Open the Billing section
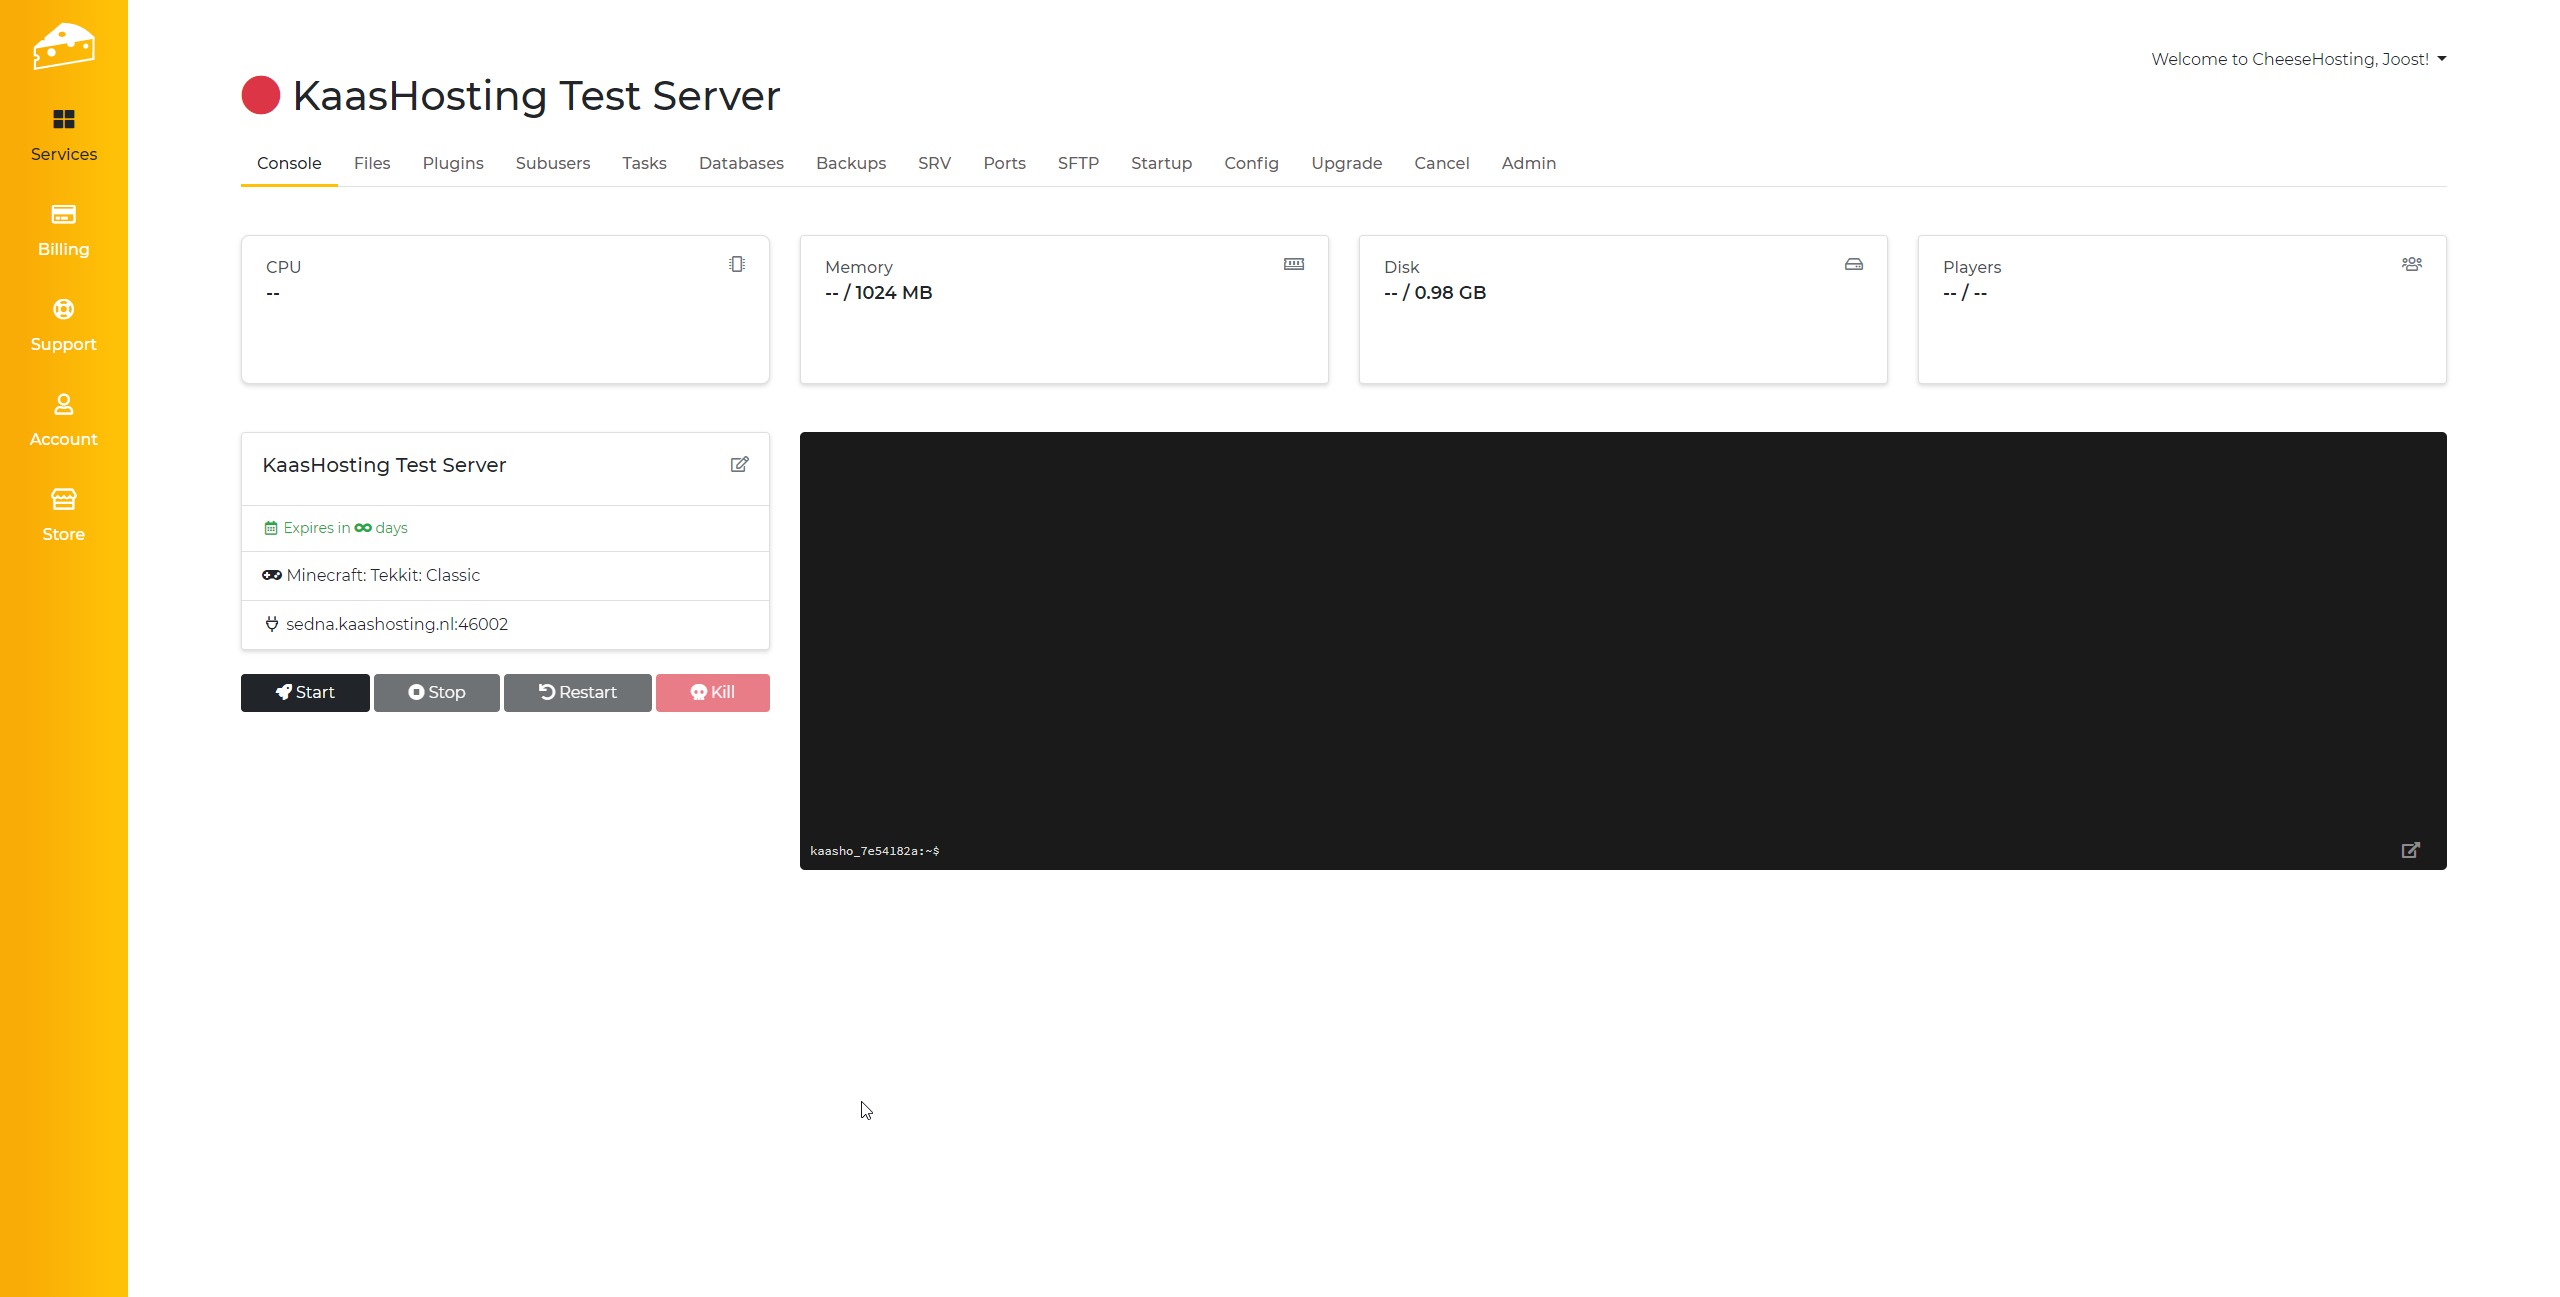 tap(63, 230)
